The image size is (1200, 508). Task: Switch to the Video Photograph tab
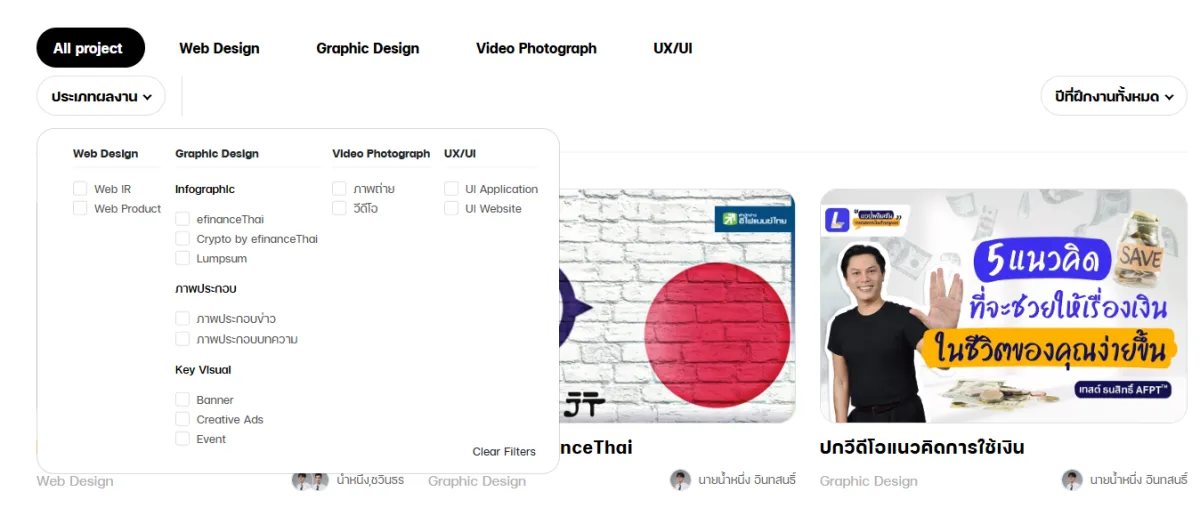(x=536, y=48)
